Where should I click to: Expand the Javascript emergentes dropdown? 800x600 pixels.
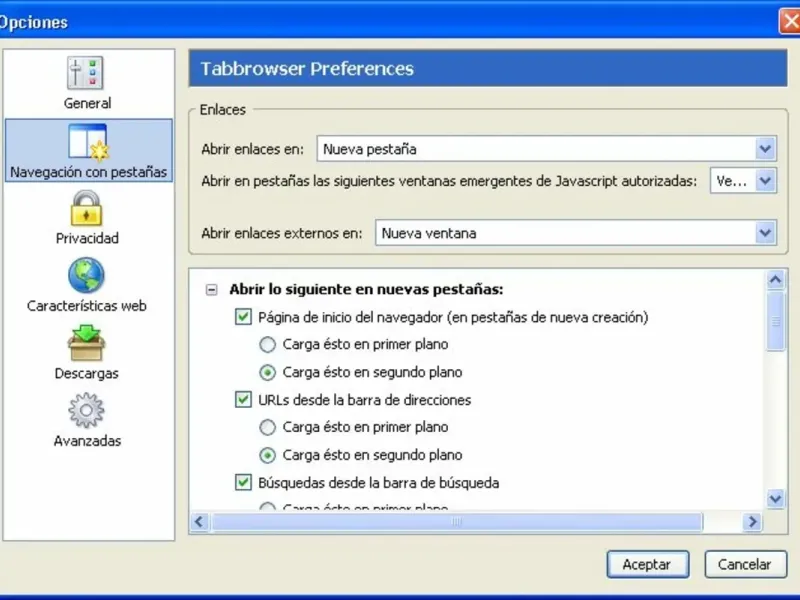click(766, 181)
